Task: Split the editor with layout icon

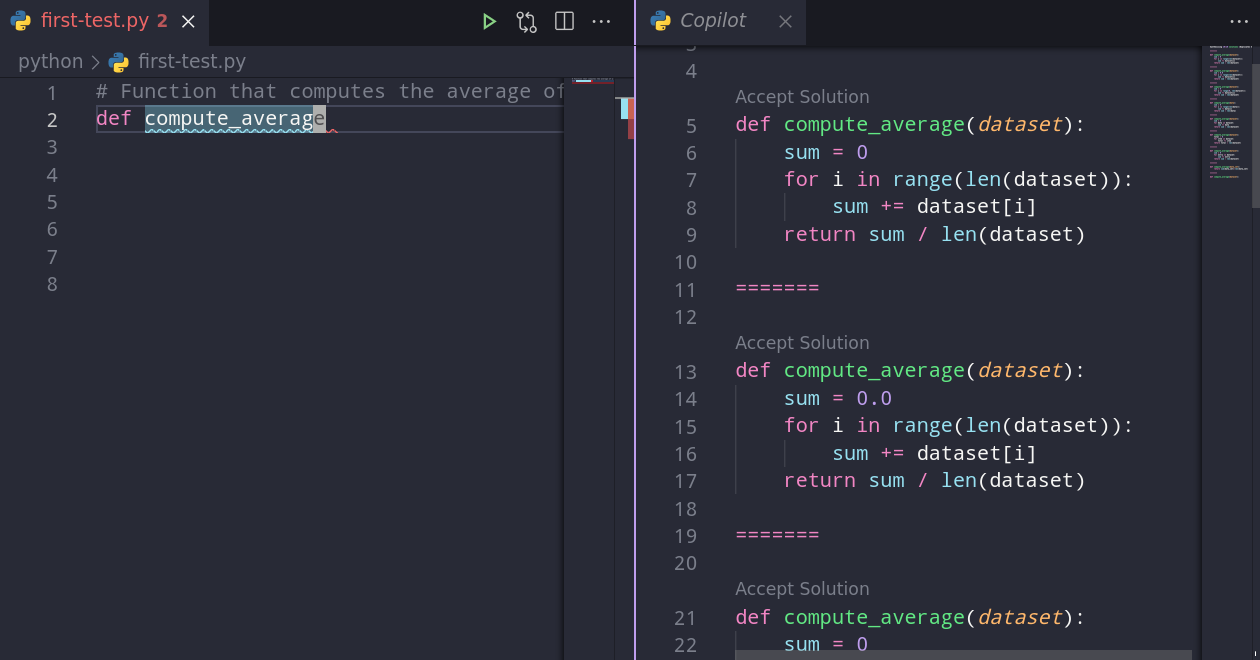Action: pos(564,21)
